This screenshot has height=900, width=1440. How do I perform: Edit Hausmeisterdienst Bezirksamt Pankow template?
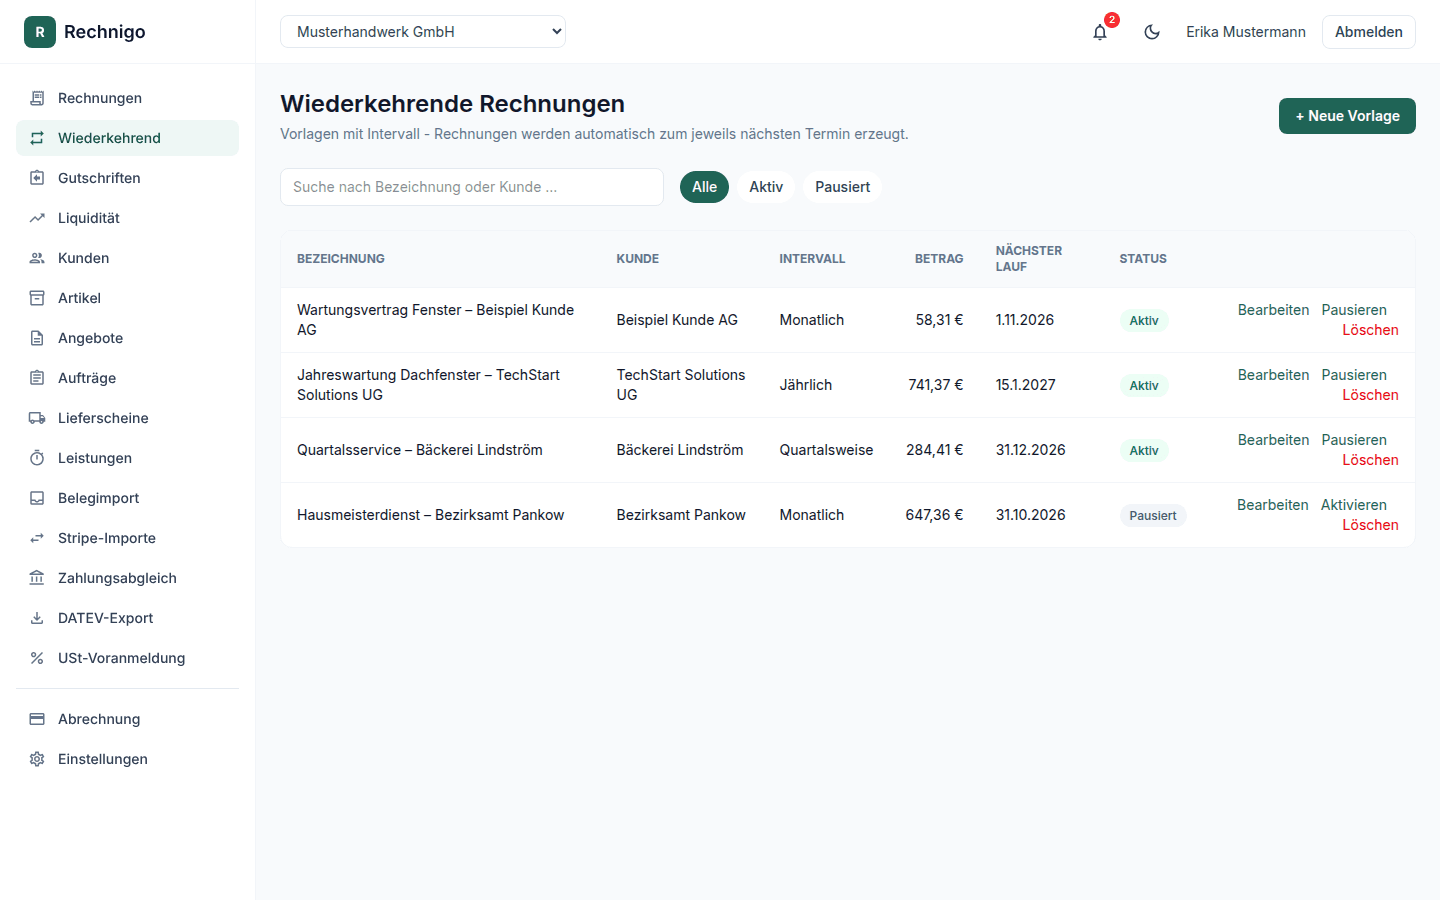(x=1272, y=505)
